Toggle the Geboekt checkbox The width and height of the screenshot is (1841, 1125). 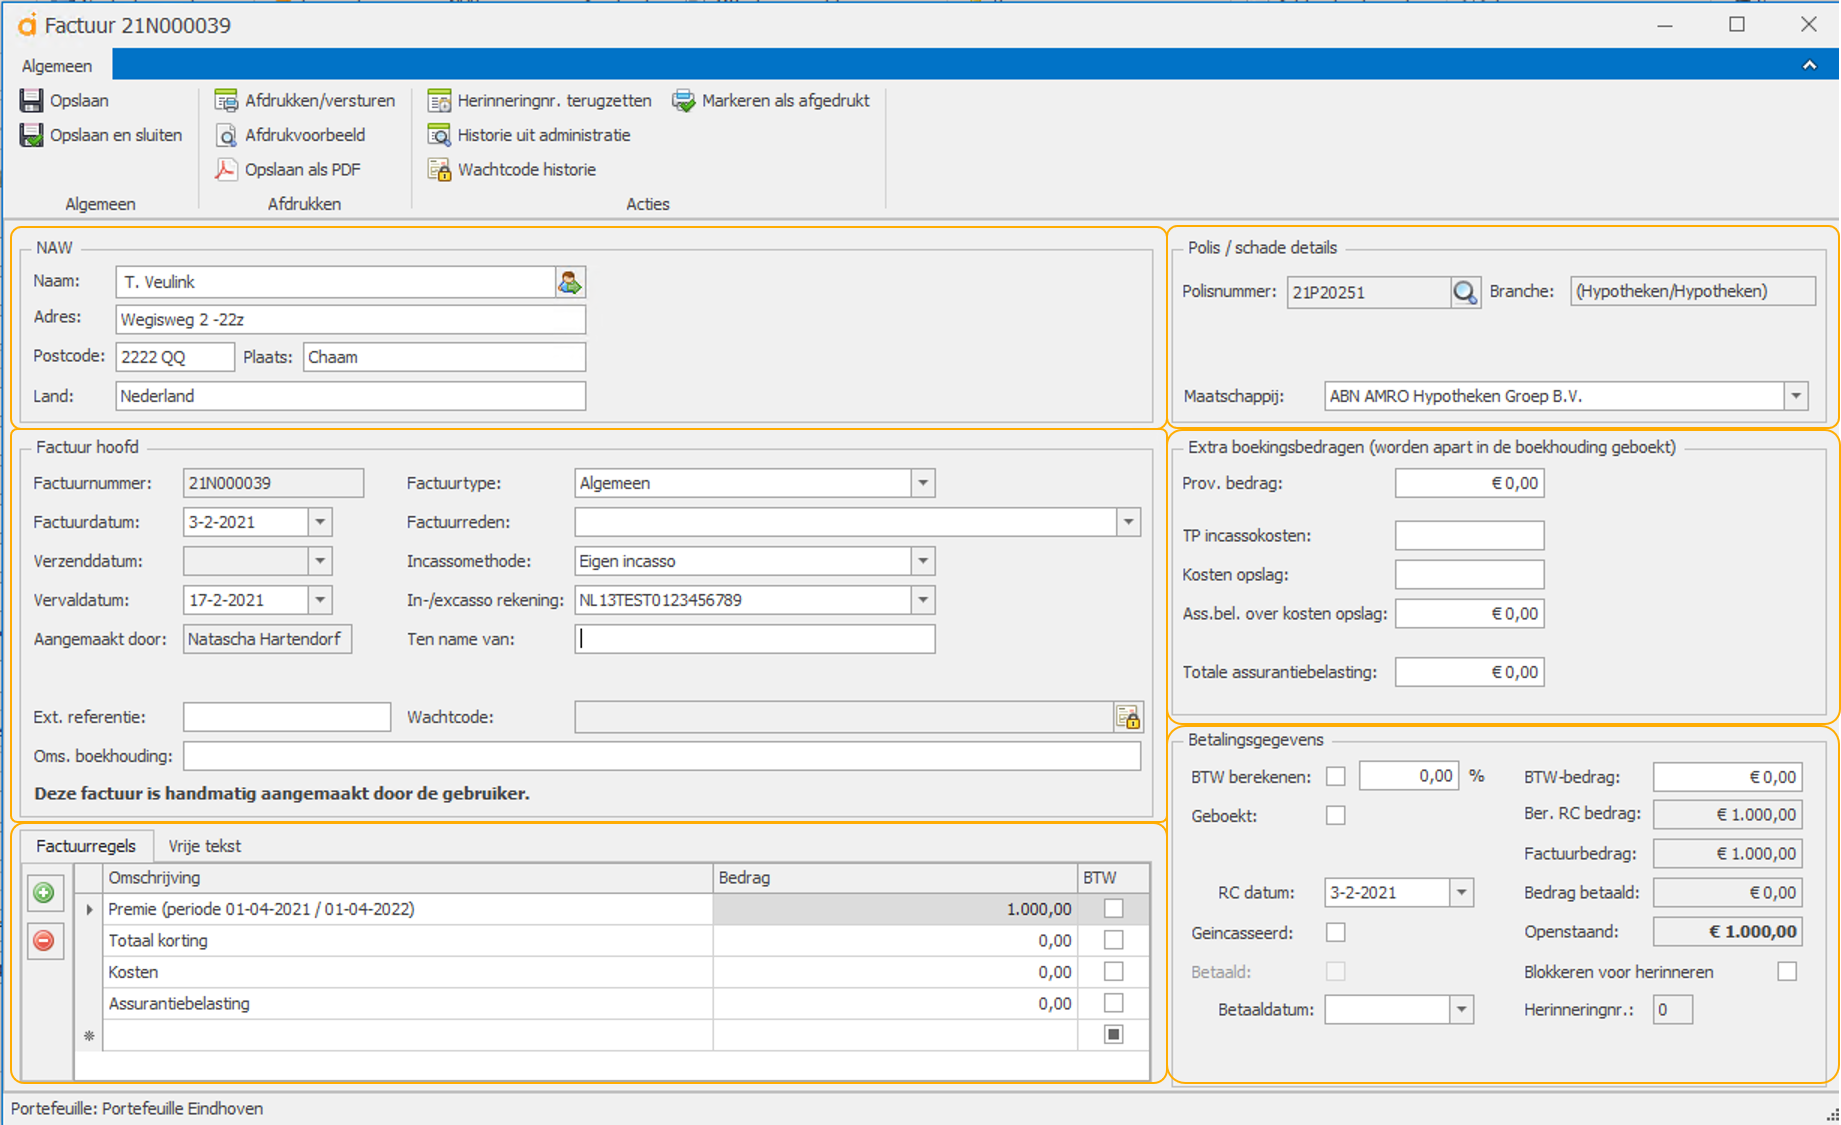1335,815
